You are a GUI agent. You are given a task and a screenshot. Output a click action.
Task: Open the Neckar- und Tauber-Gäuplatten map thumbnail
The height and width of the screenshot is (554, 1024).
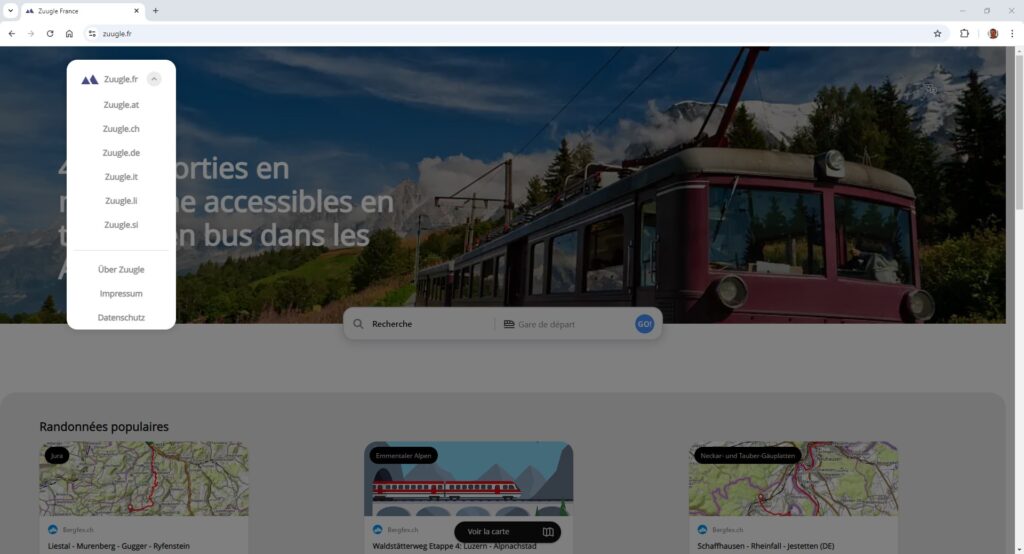pyautogui.click(x=793, y=479)
